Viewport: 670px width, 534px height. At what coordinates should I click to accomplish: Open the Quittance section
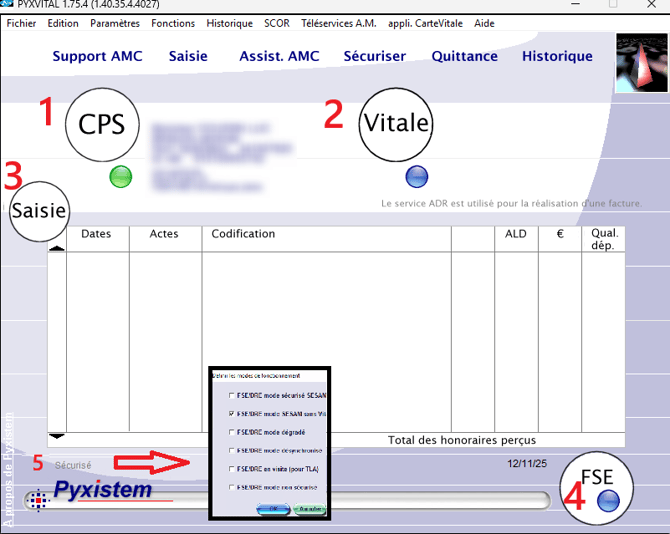click(464, 56)
